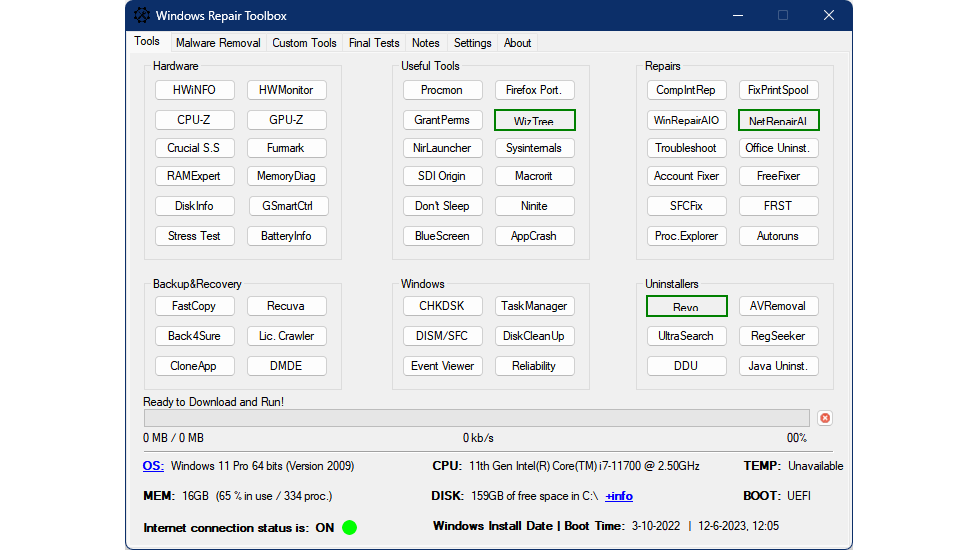The height and width of the screenshot is (550, 978).
Task: Start Furmark
Action: pyautogui.click(x=286, y=148)
